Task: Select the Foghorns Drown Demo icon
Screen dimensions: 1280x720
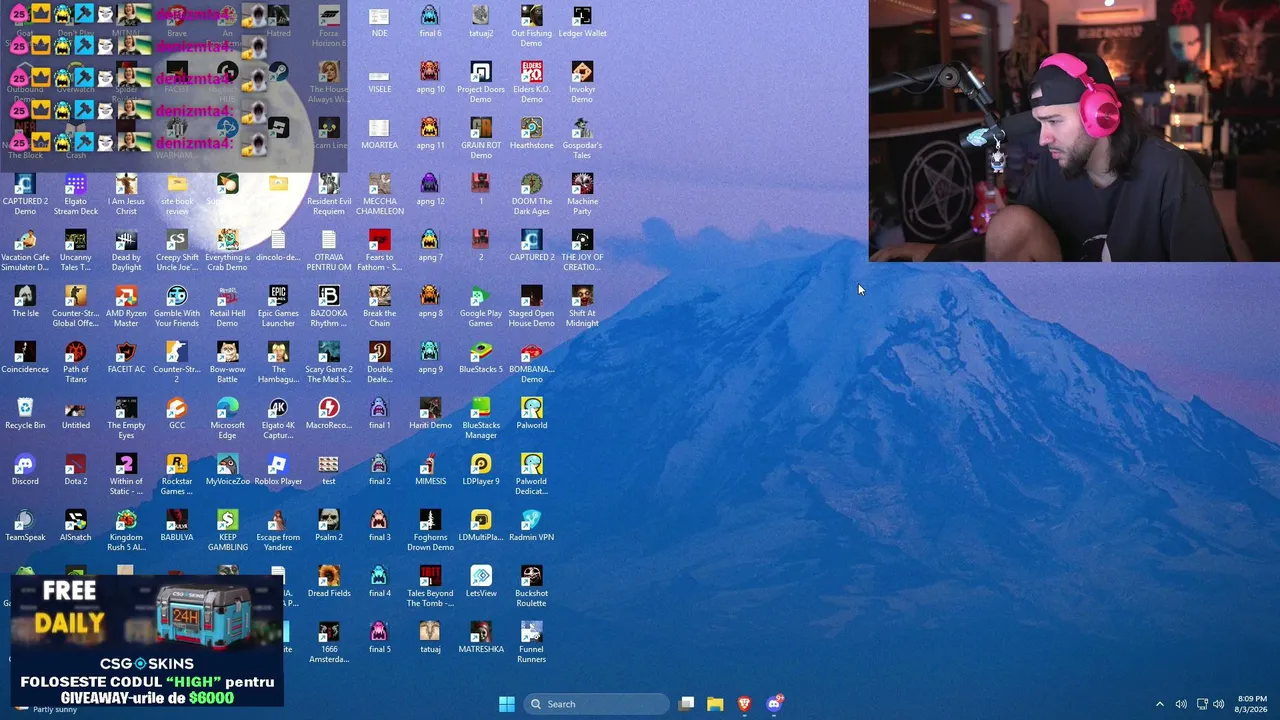Action: [430, 531]
